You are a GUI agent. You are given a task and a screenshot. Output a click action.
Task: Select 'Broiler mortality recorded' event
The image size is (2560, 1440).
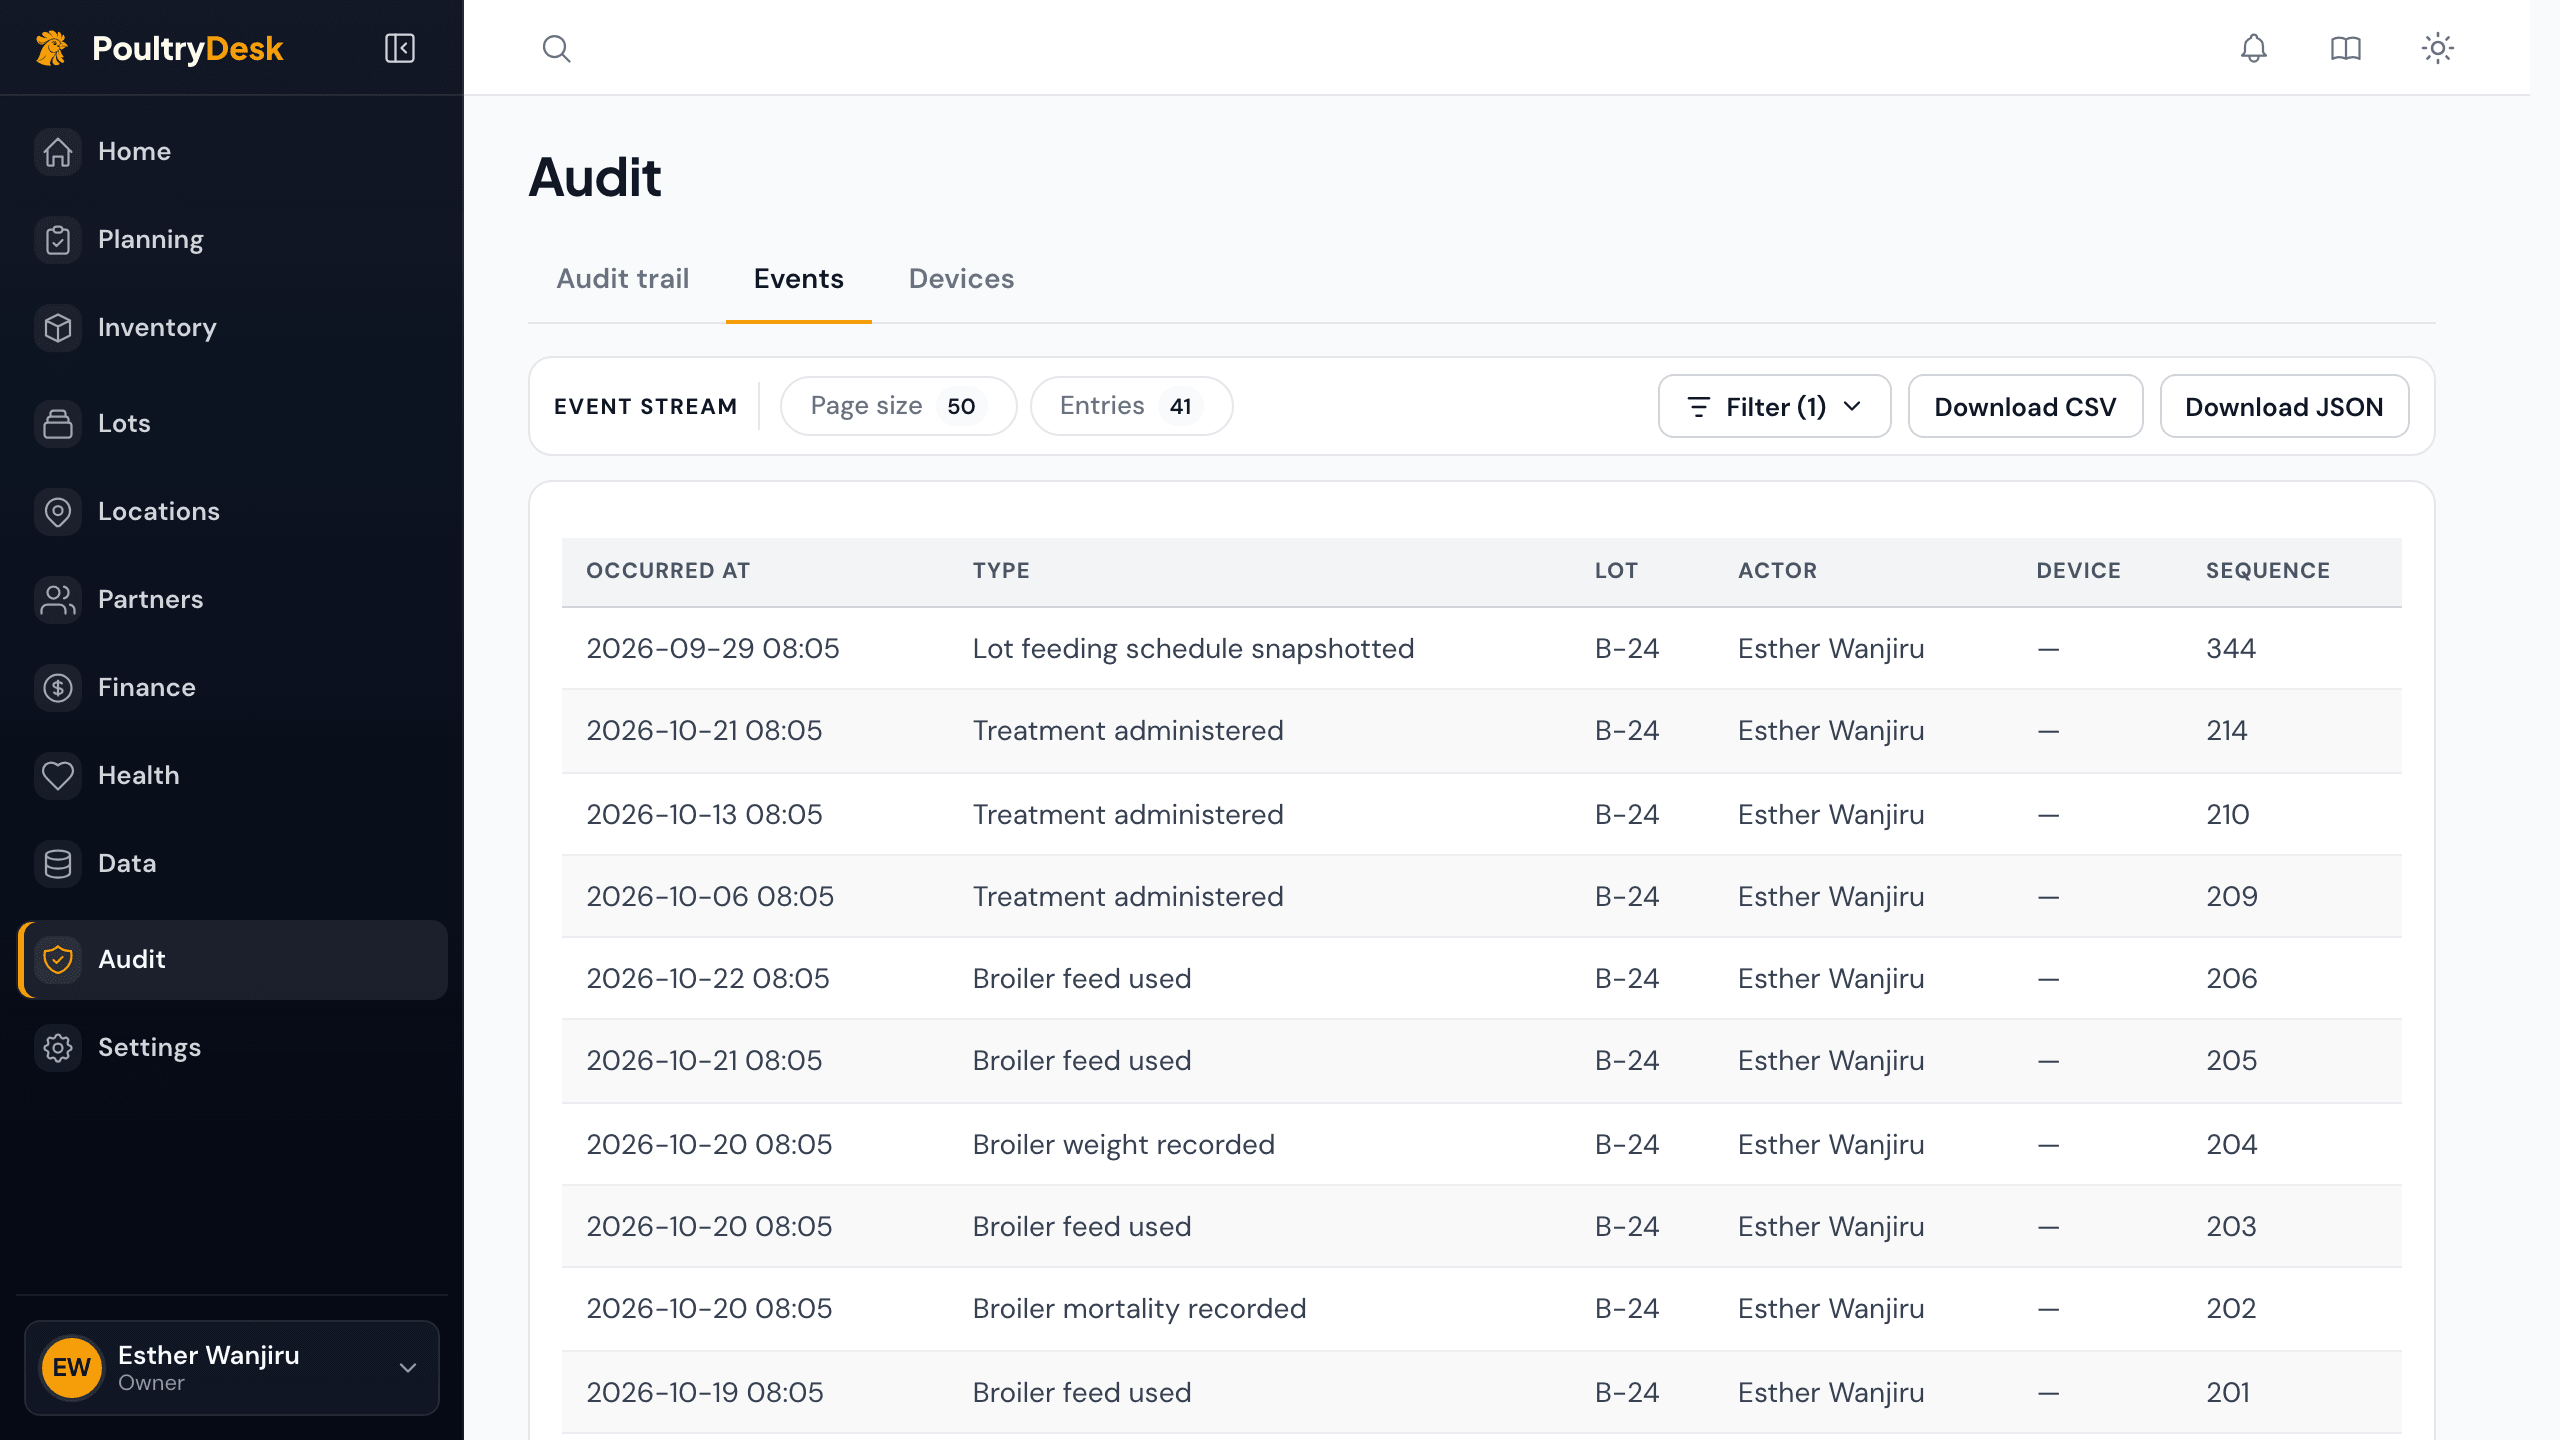pyautogui.click(x=1139, y=1309)
